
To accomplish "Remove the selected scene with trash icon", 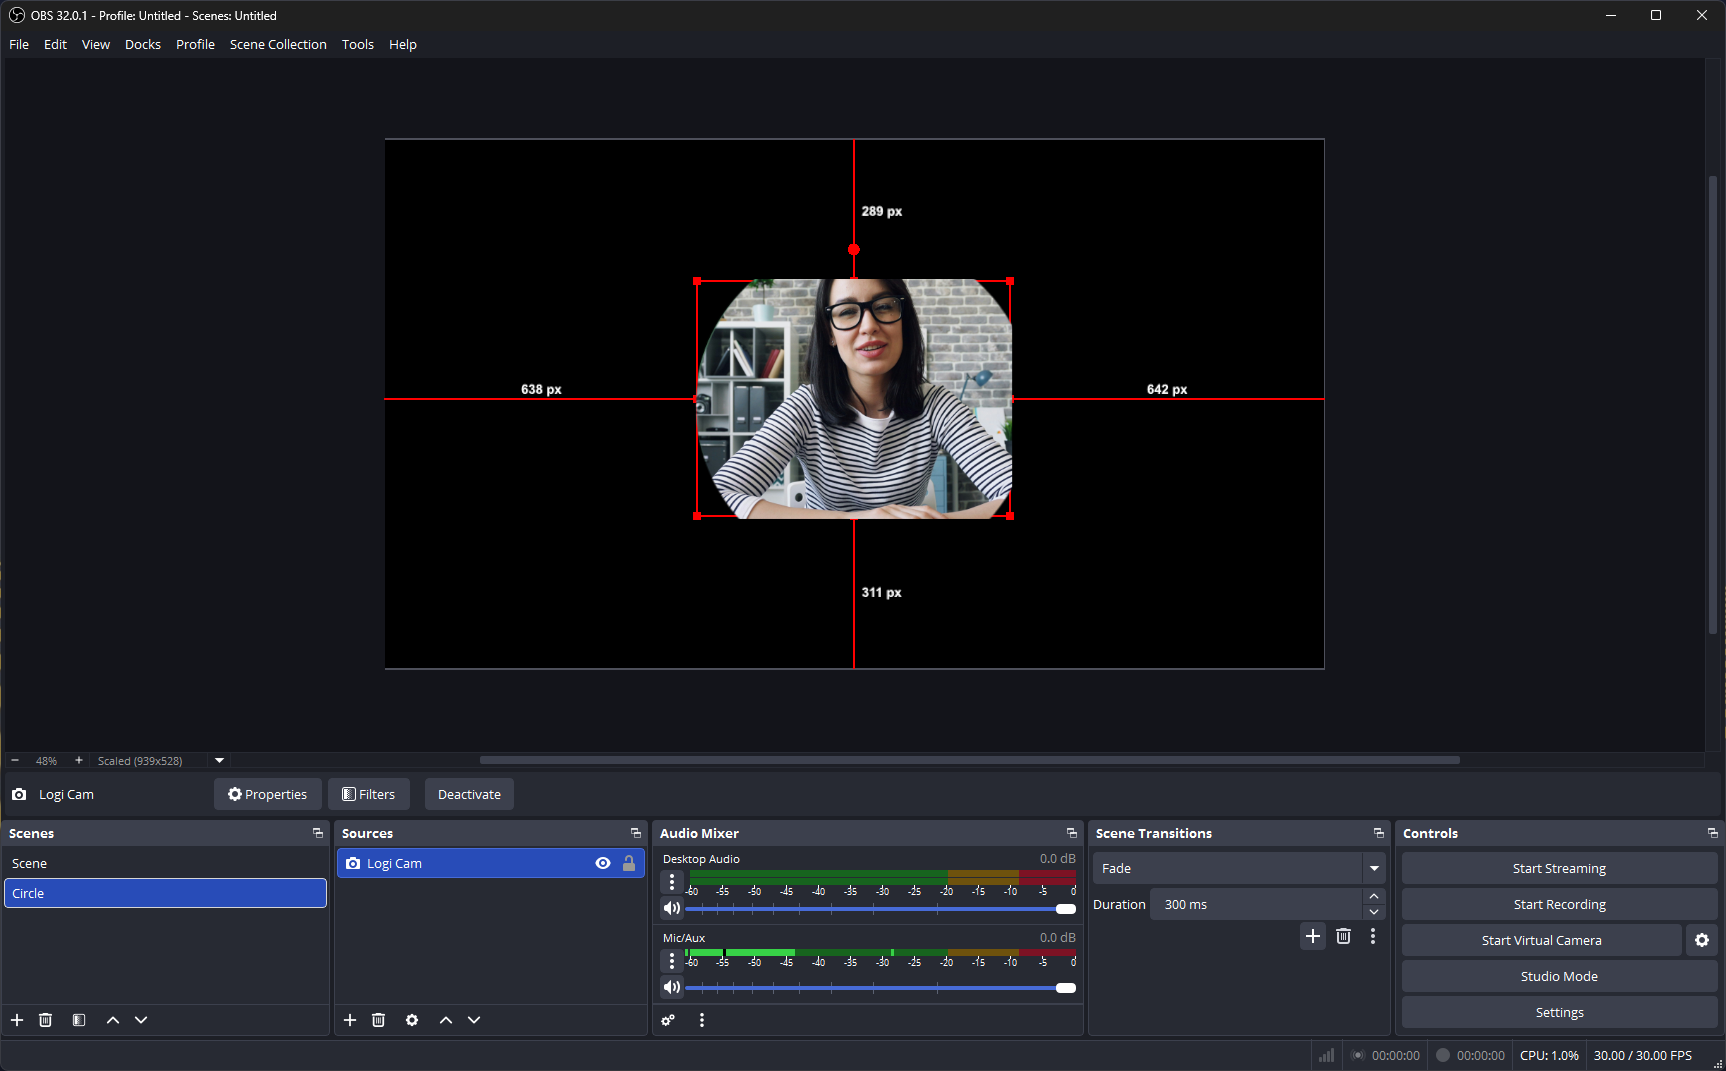I will click(45, 1020).
